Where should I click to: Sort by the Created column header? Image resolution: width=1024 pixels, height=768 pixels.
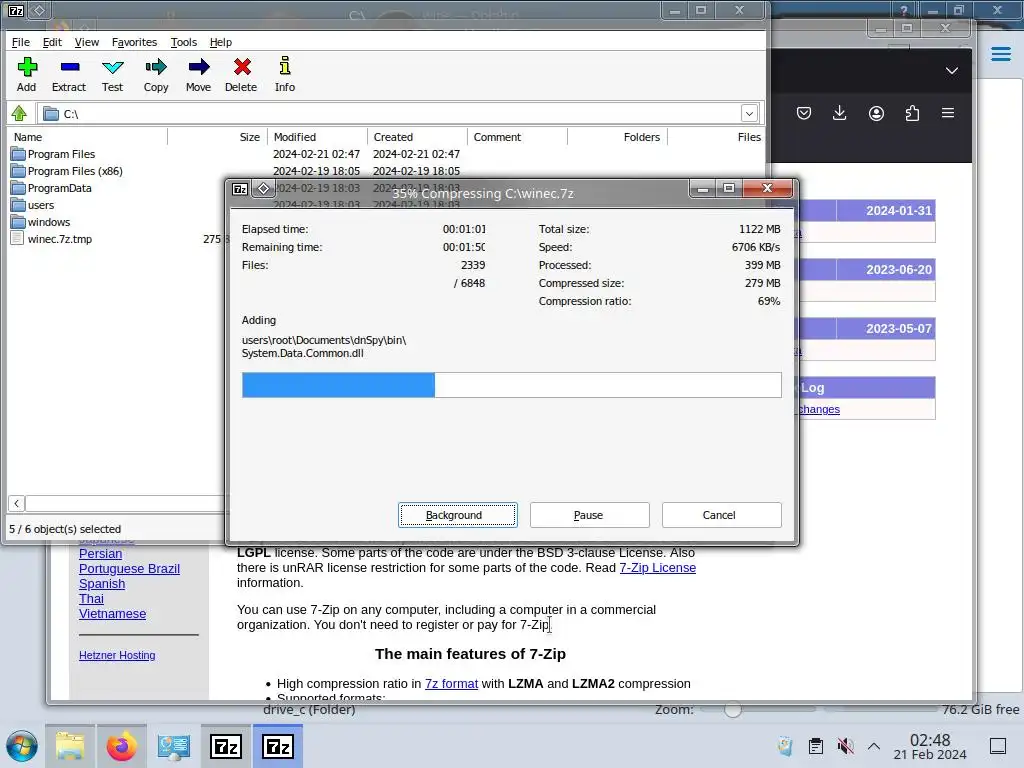click(418, 137)
